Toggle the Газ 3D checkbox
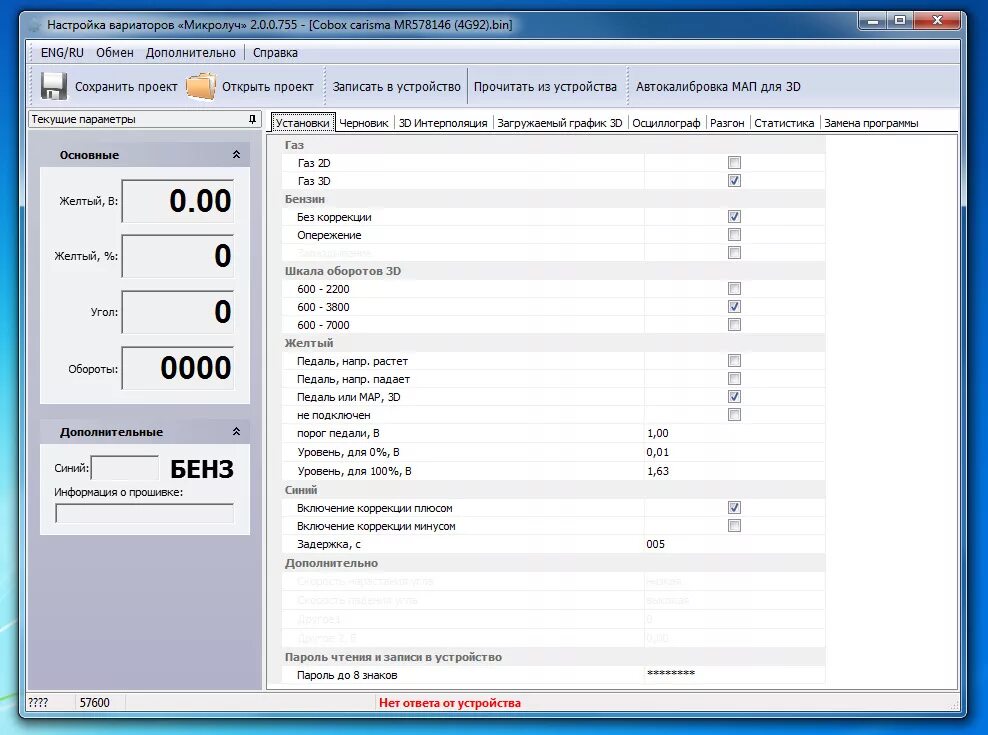The height and width of the screenshot is (735, 988). click(x=734, y=181)
